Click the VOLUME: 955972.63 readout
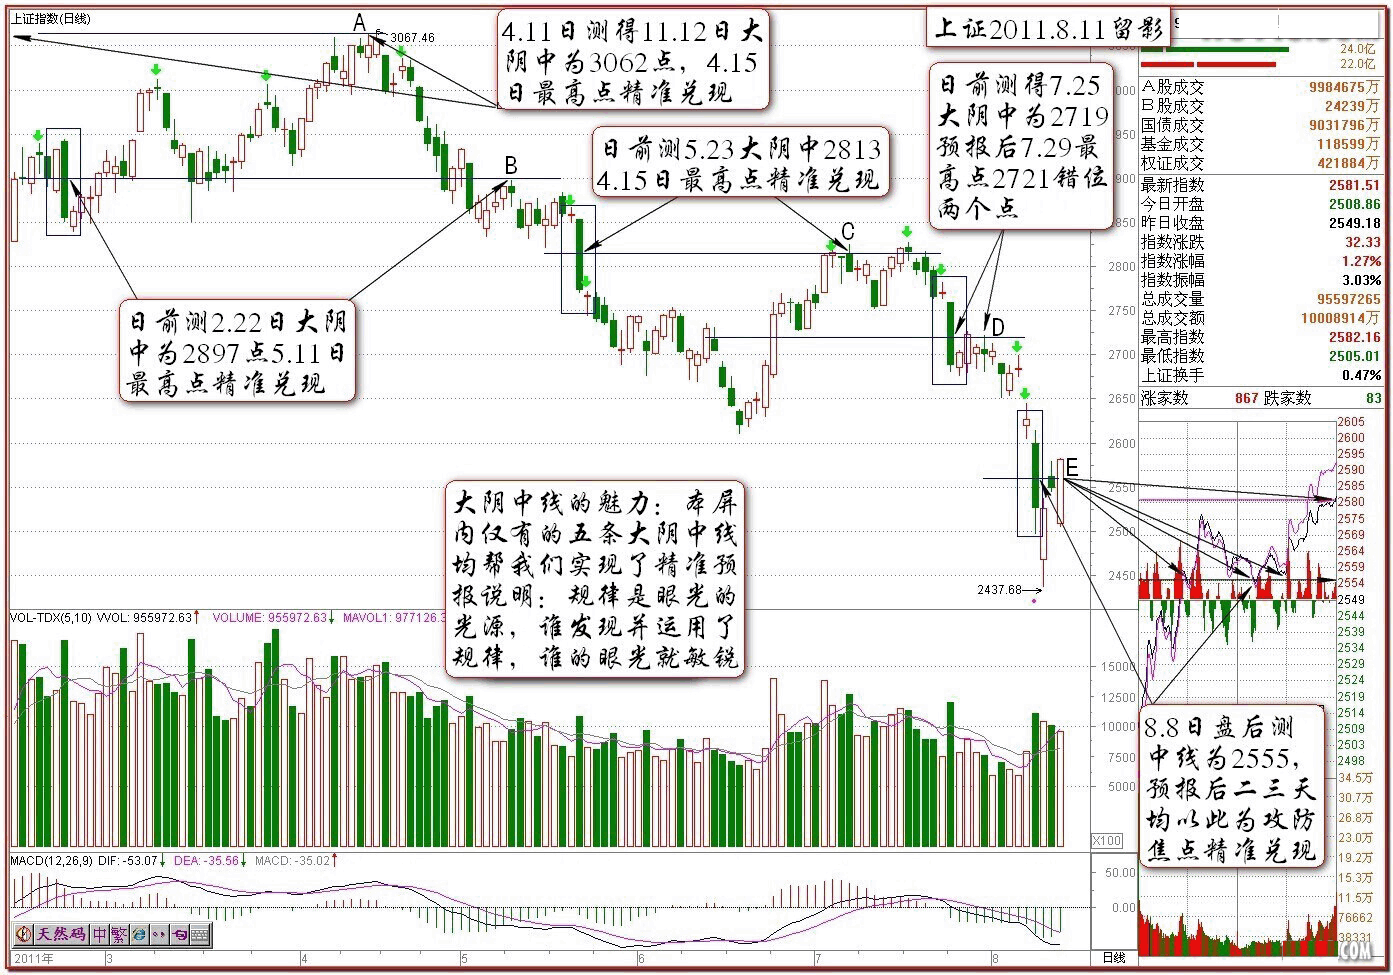The width and height of the screenshot is (1393, 975). (x=269, y=618)
